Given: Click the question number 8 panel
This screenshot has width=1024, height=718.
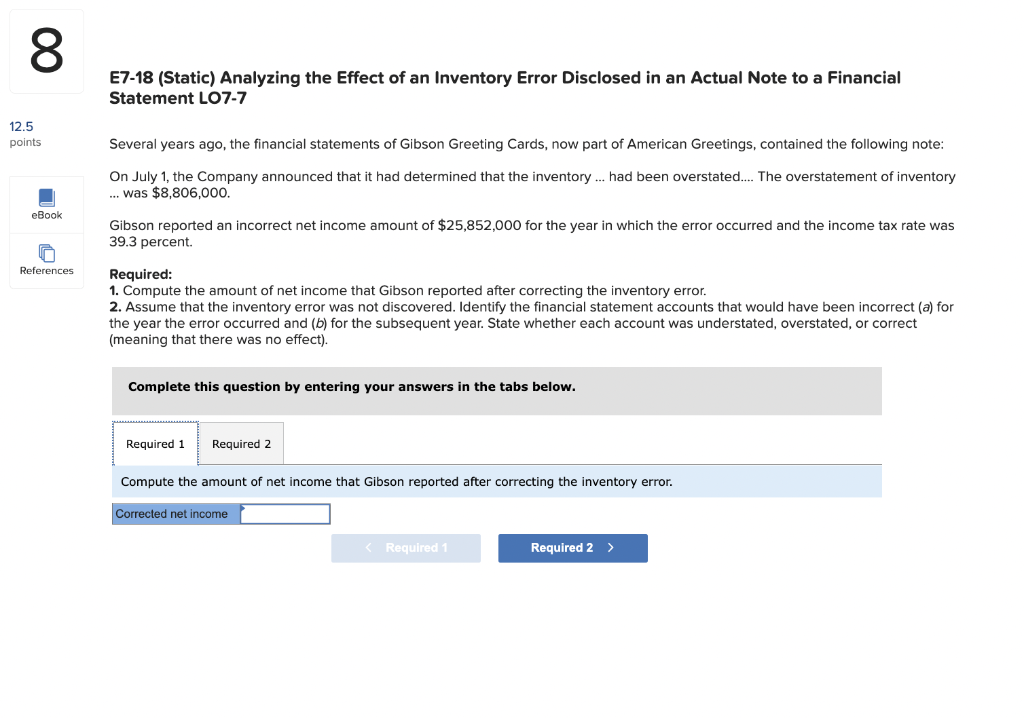Looking at the screenshot, I should tap(46, 48).
